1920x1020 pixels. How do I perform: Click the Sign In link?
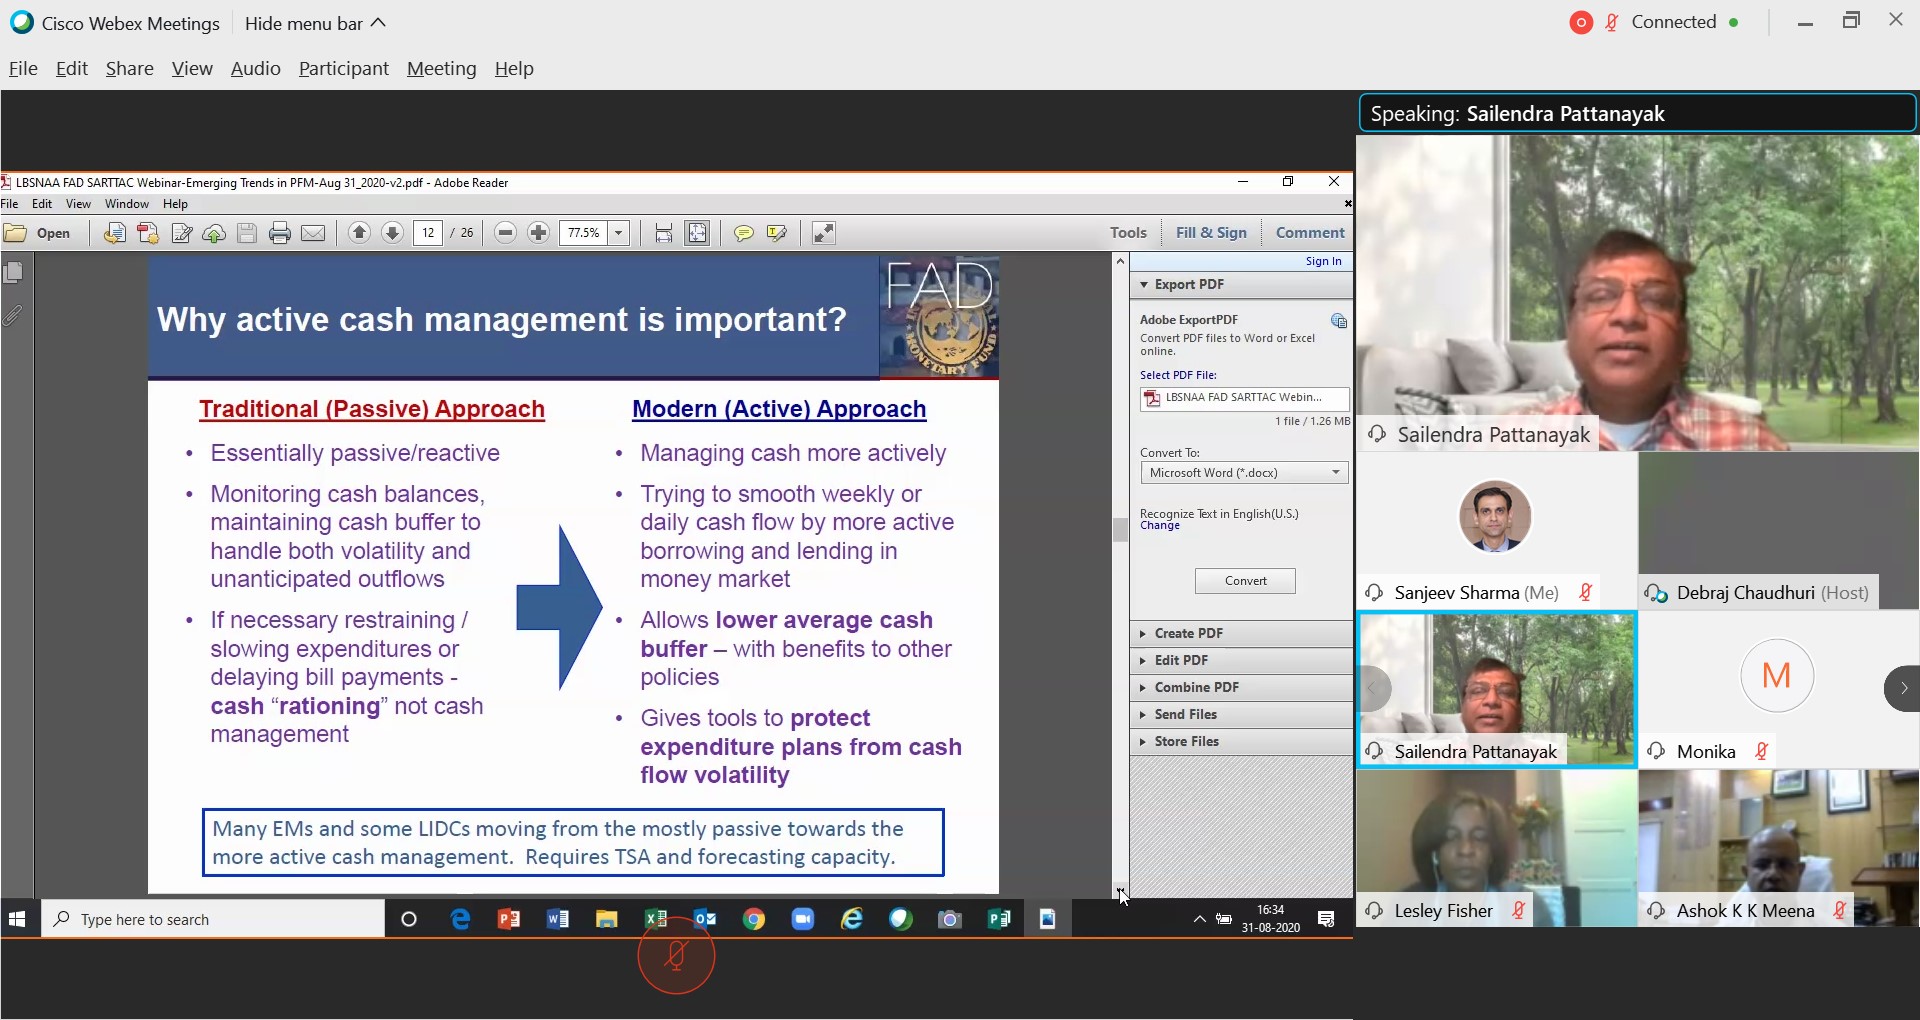1323,262
